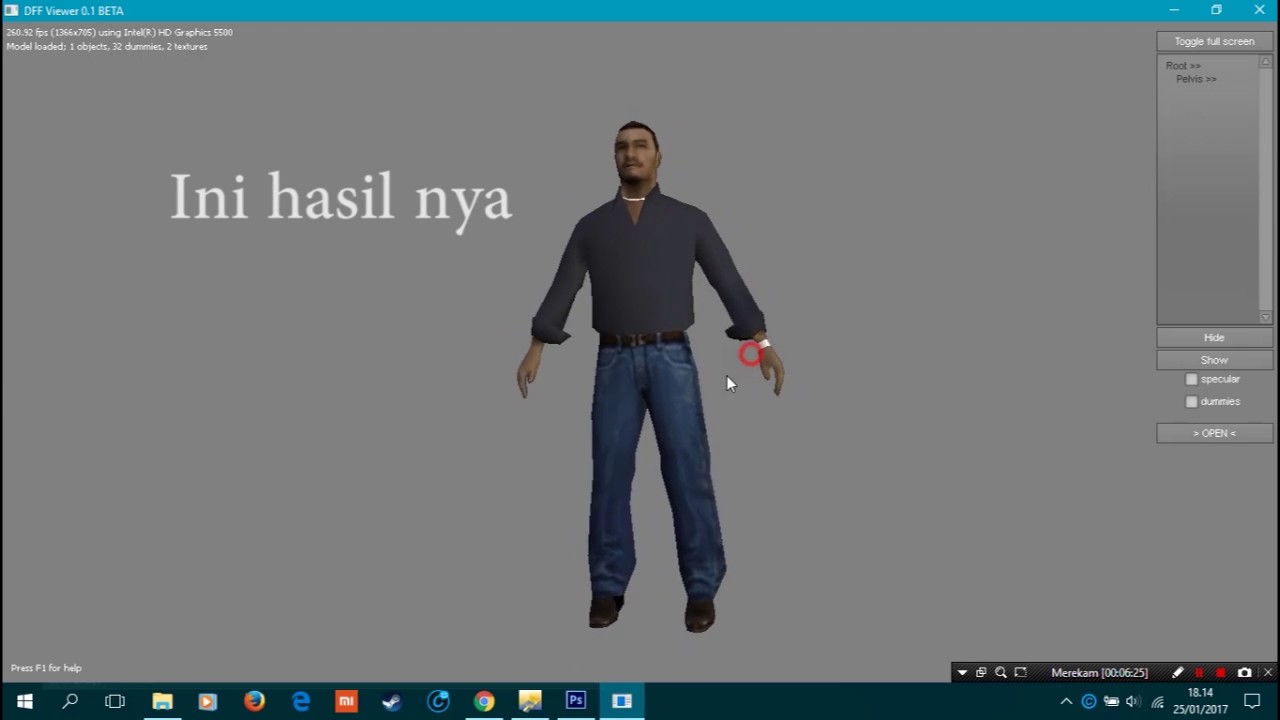Click the recorder magnifier zoom icon
This screenshot has width=1280, height=720.
pyautogui.click(x=1001, y=673)
